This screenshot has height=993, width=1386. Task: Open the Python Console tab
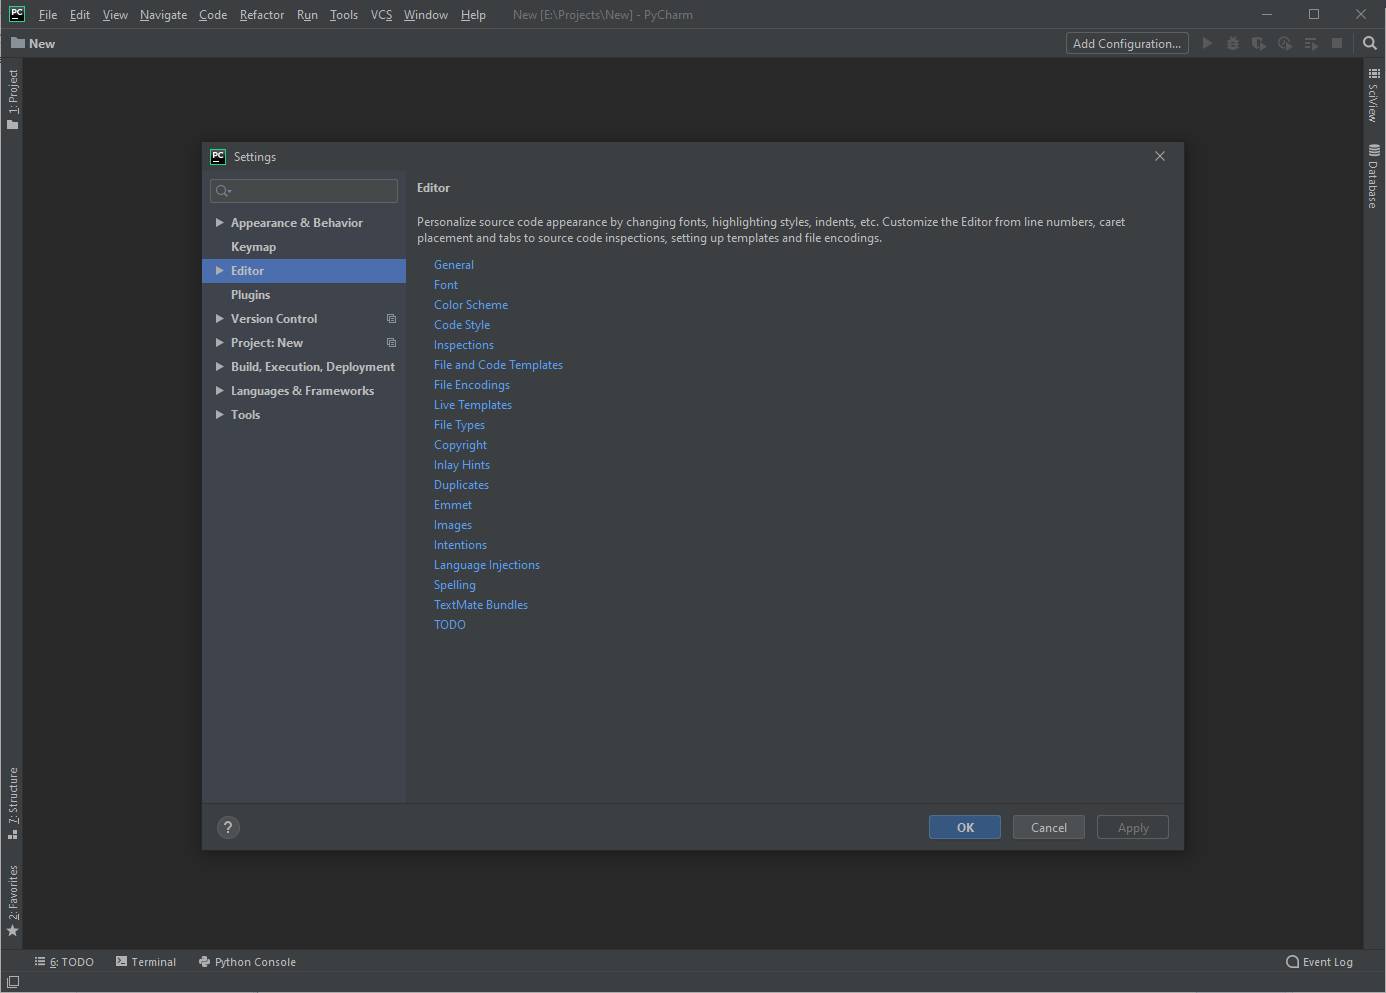click(247, 962)
